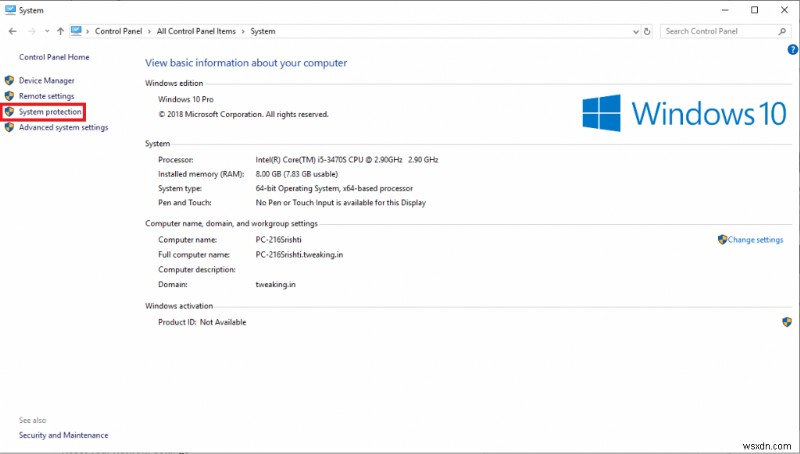The width and height of the screenshot is (800, 454).
Task: Click full computer name PC-216Srishti.tweaking.in
Action: tap(299, 255)
